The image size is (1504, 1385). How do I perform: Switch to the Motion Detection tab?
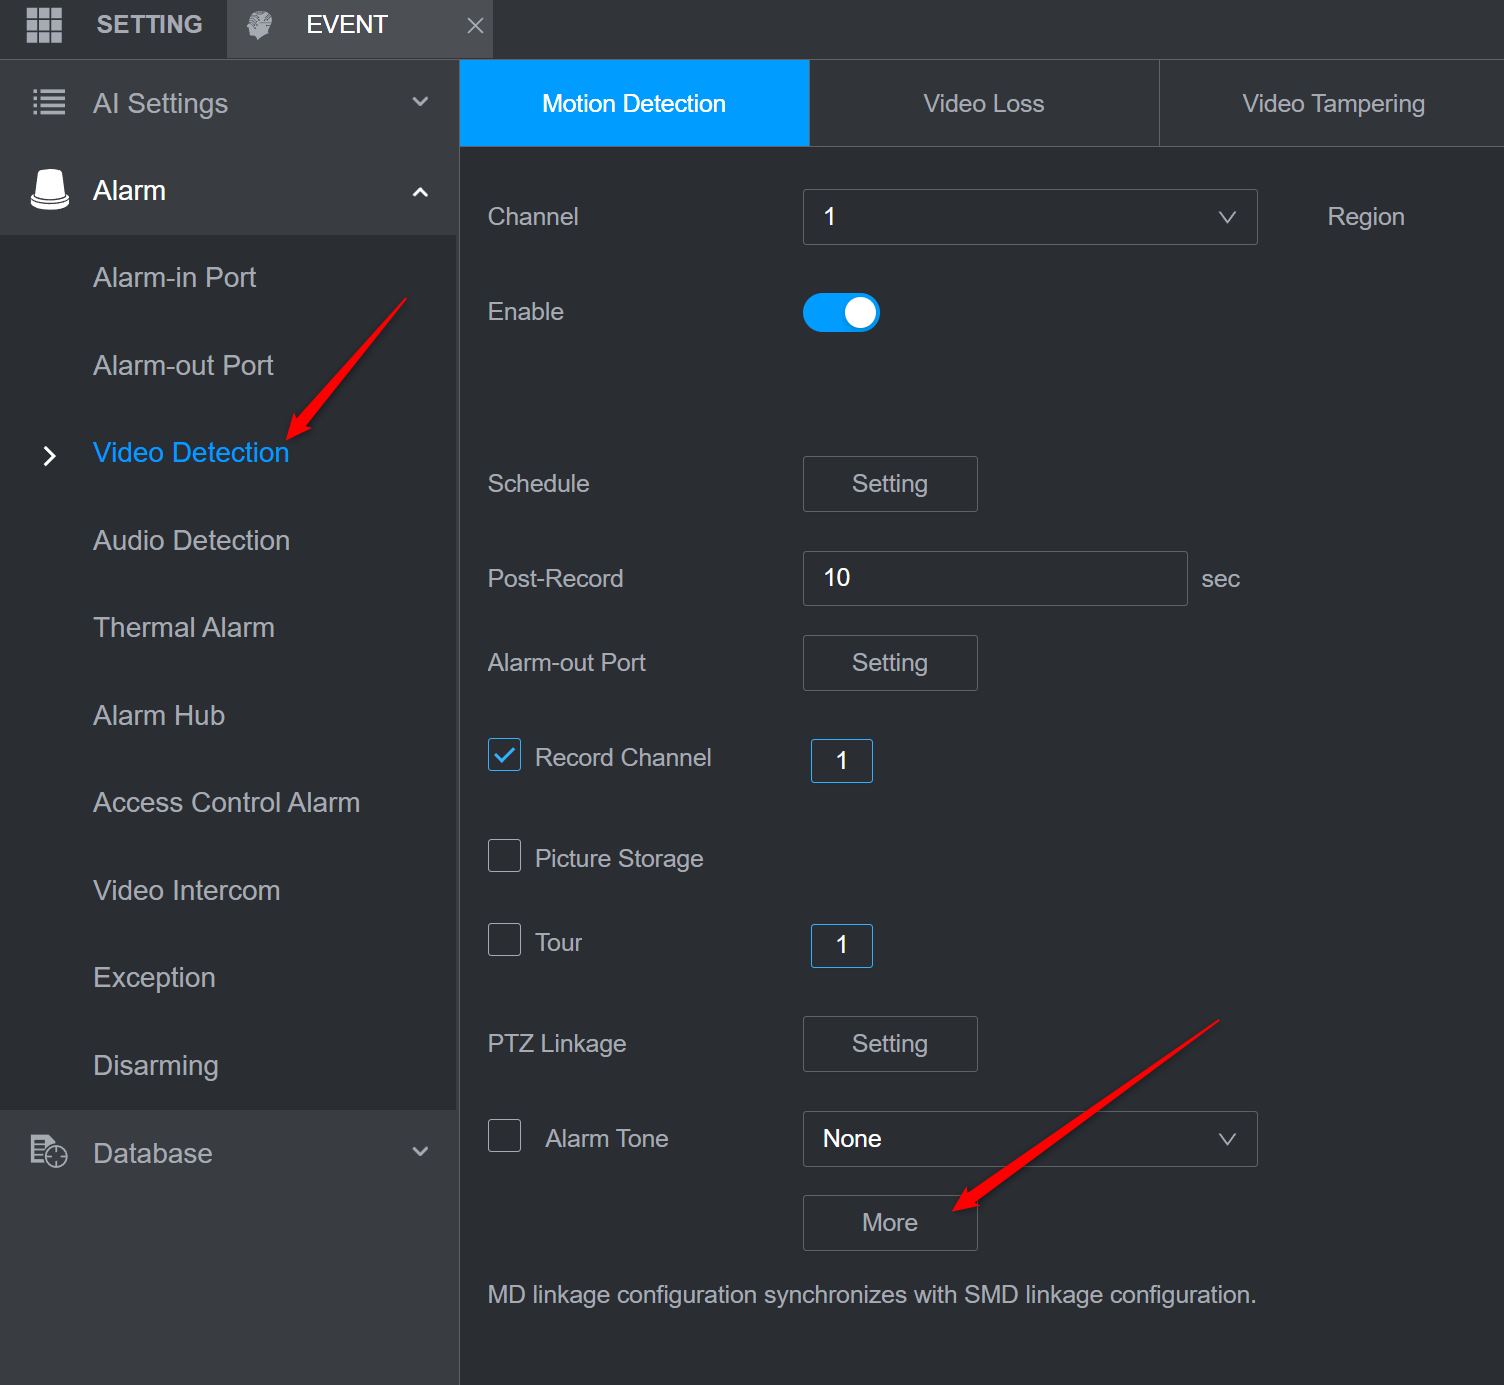[x=634, y=103]
